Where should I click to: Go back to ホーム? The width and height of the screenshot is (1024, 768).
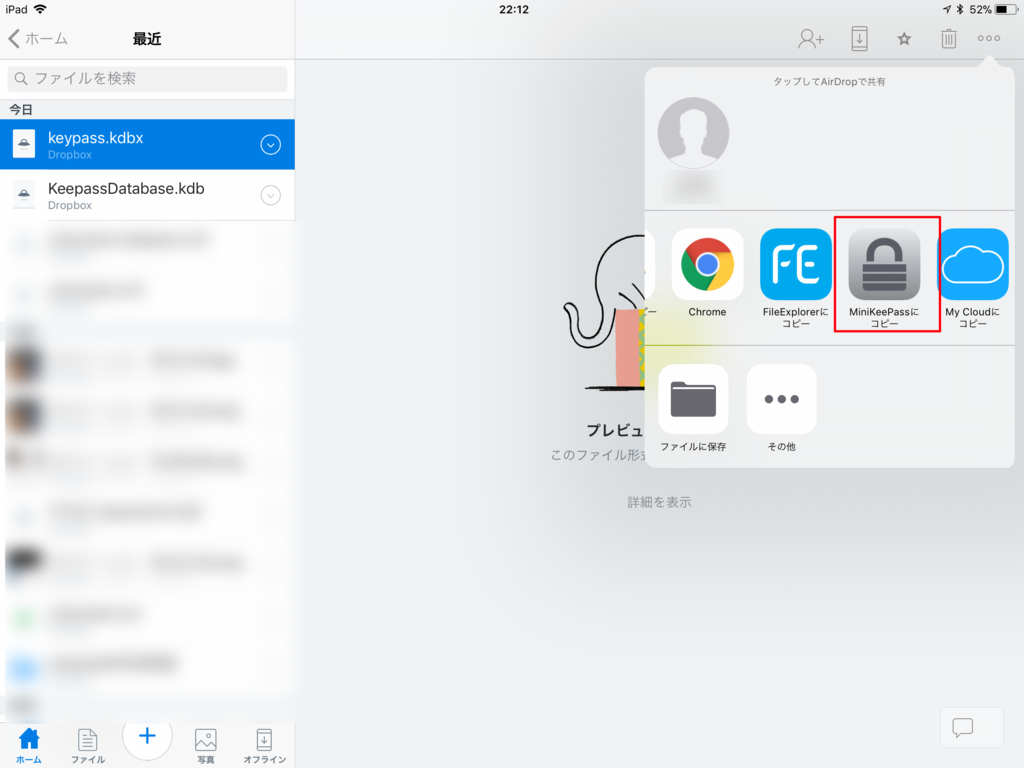[38, 39]
